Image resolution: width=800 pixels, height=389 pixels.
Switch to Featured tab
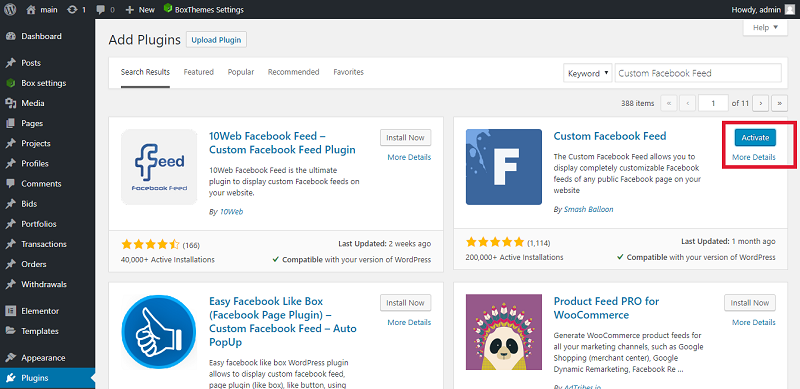click(198, 72)
